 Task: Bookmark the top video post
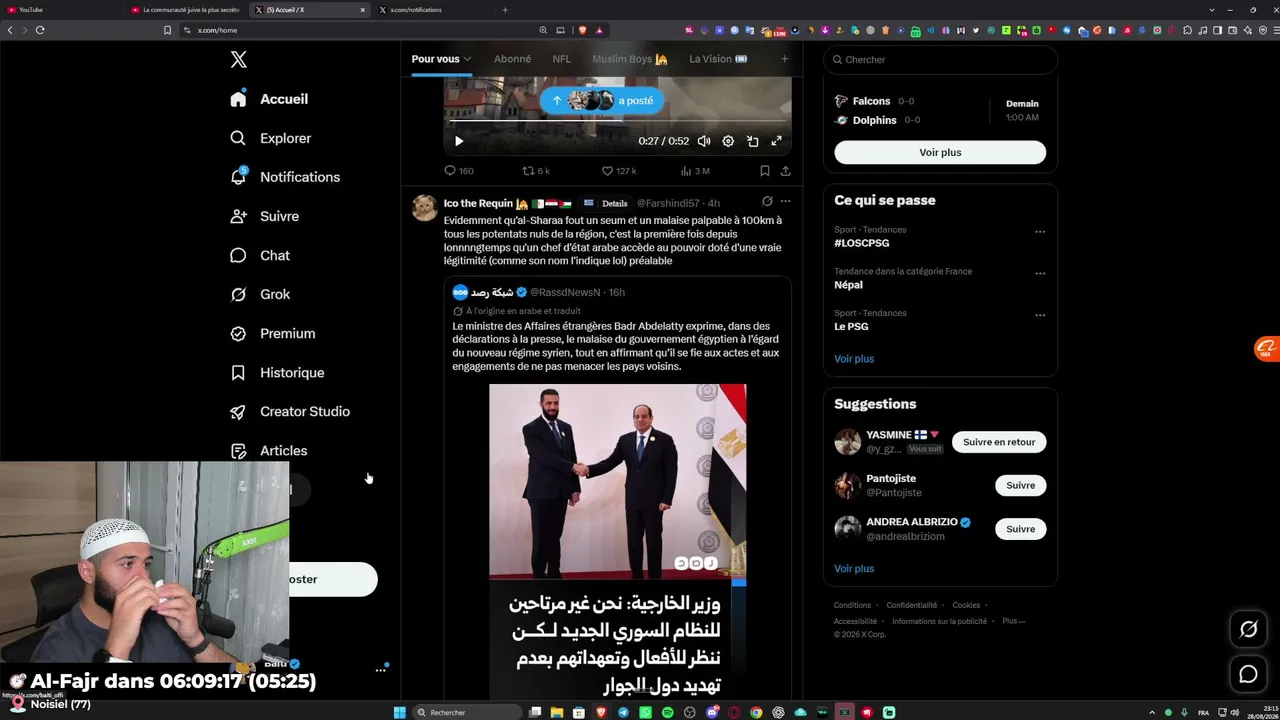(764, 171)
